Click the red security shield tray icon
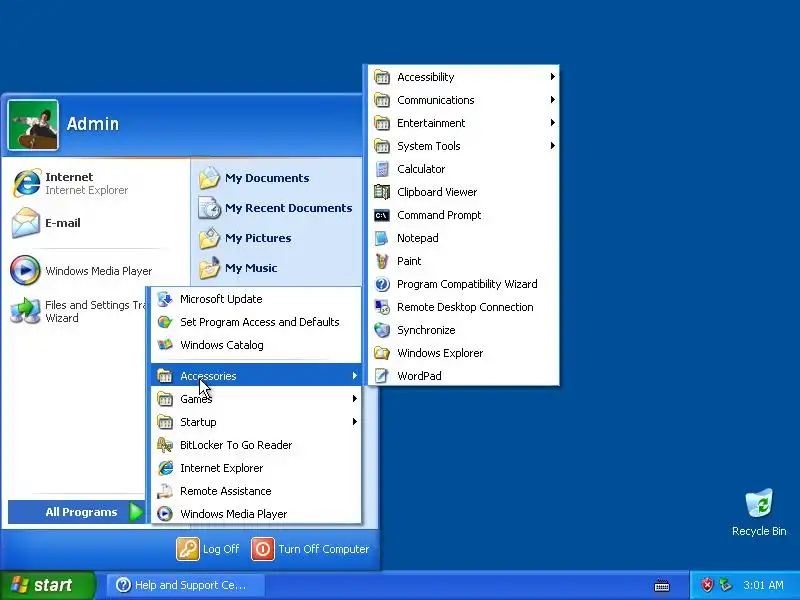800x600 pixels. 707,585
